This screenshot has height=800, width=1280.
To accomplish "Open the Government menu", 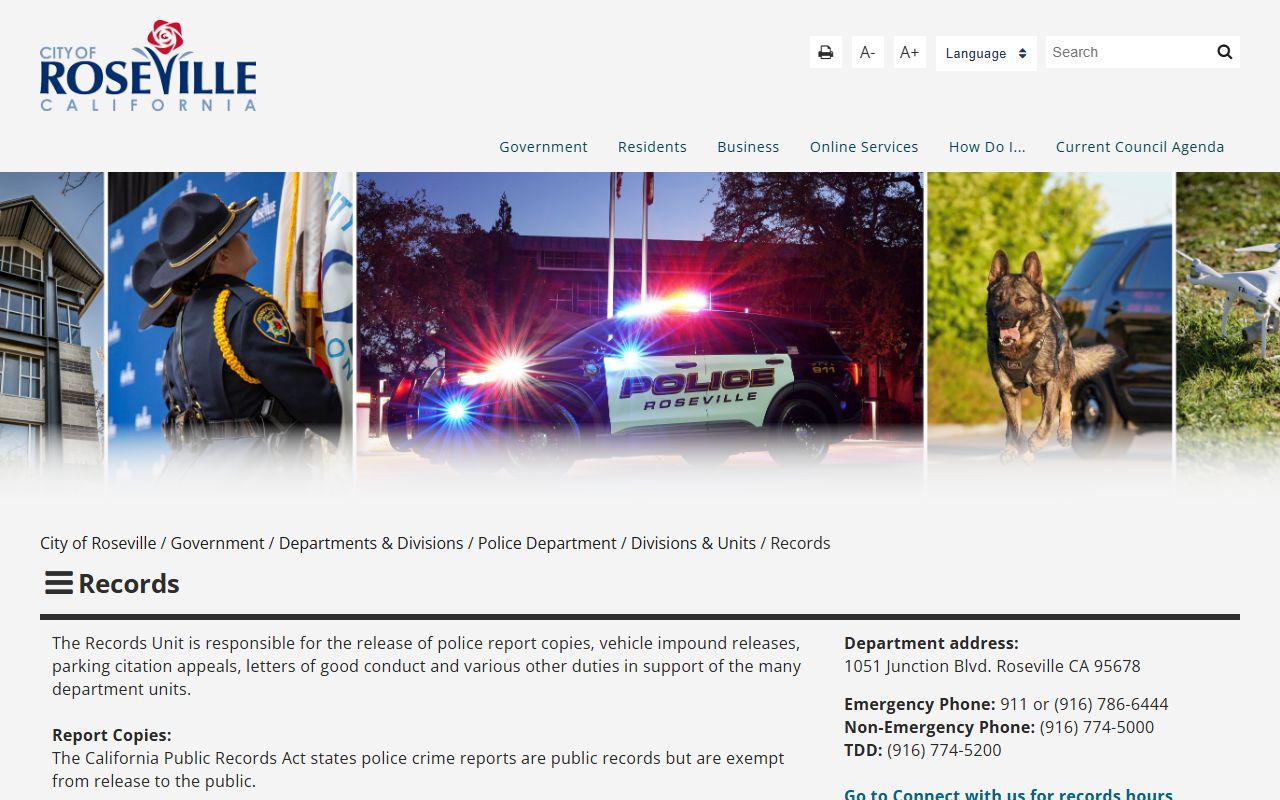I will (543, 147).
